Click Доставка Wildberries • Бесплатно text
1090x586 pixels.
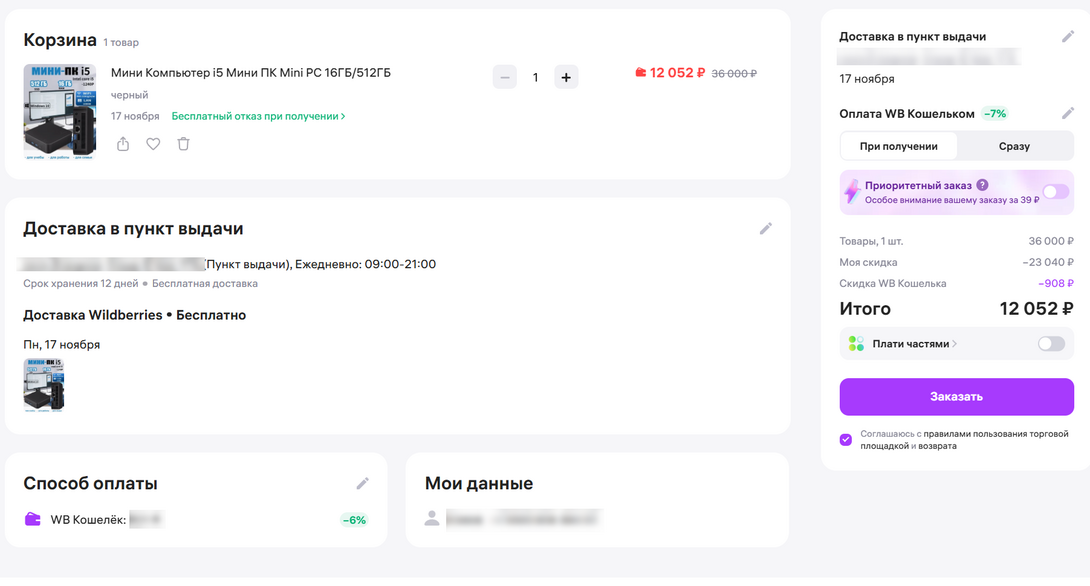click(134, 315)
